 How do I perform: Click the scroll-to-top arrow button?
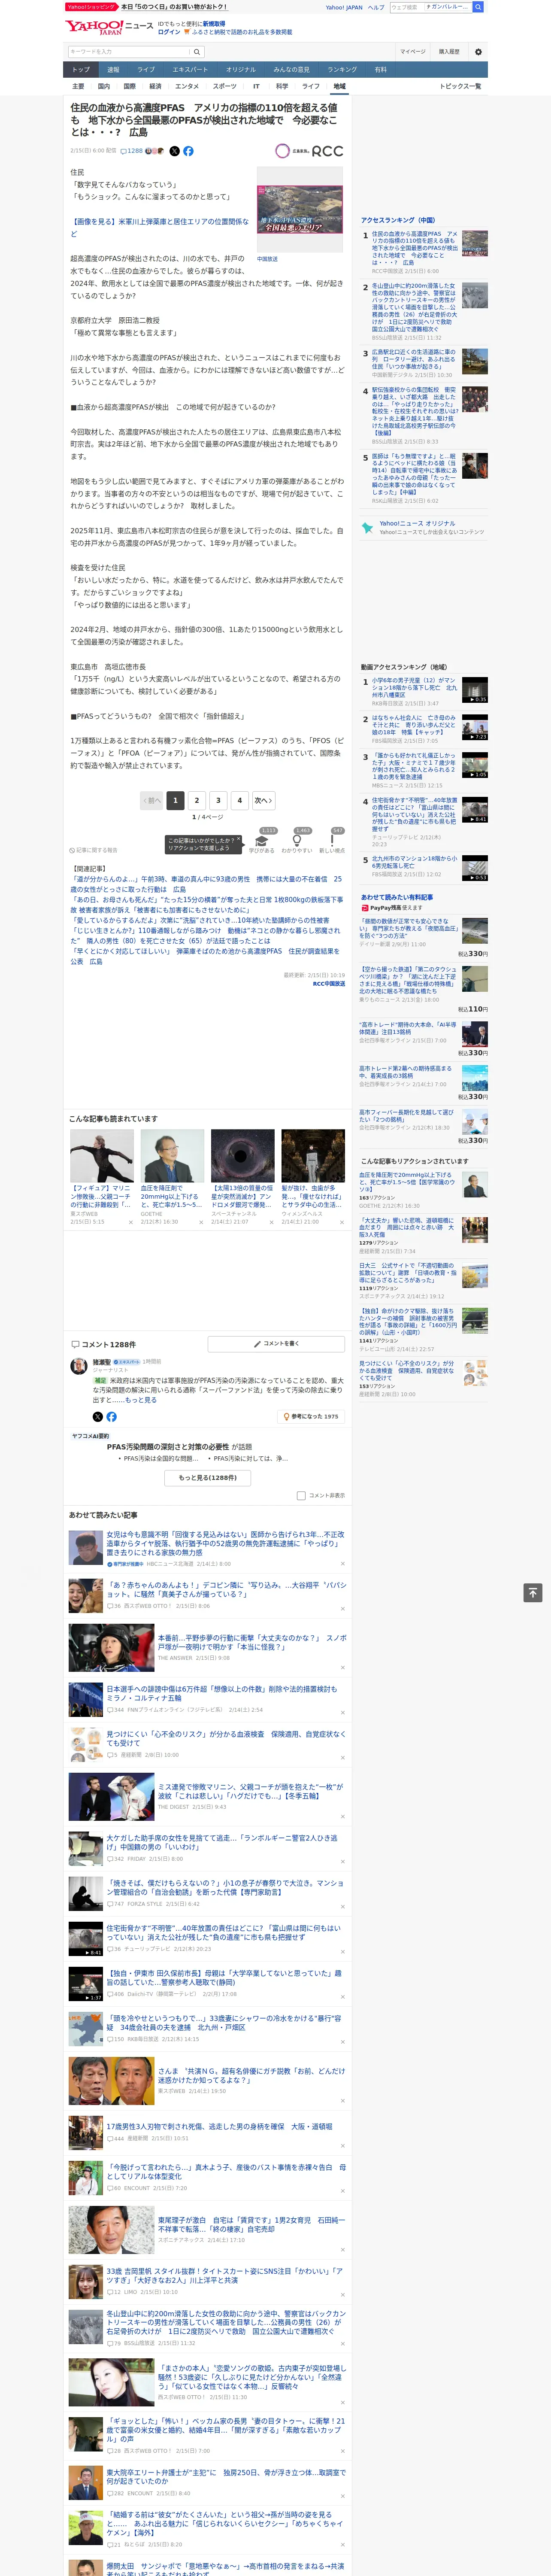click(532, 1592)
